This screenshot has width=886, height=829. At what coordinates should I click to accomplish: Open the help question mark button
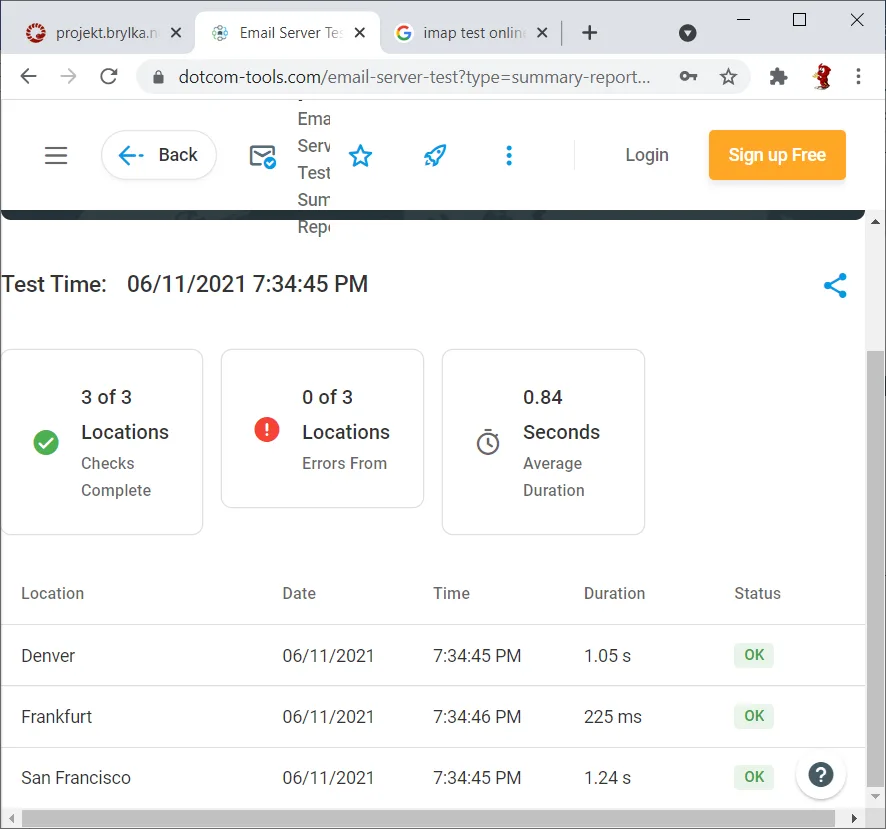pos(820,774)
